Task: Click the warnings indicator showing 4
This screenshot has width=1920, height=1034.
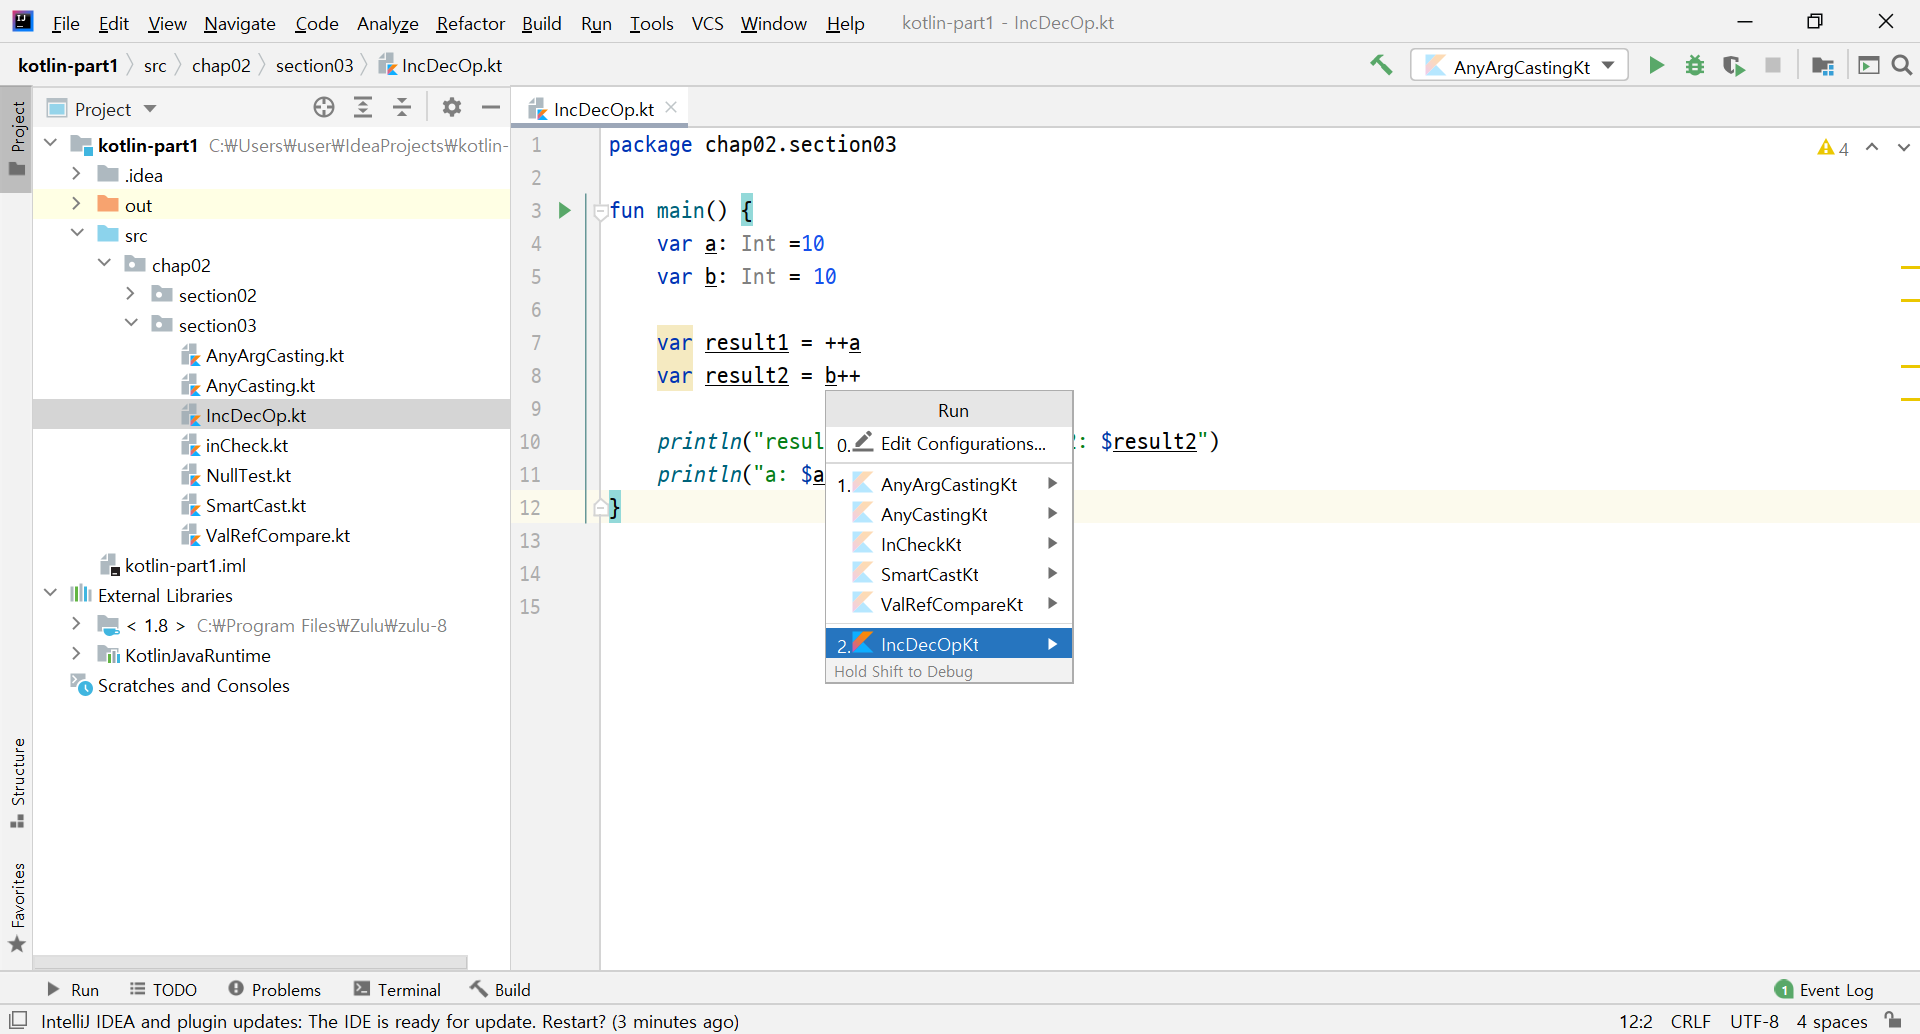Action: pos(1833,148)
